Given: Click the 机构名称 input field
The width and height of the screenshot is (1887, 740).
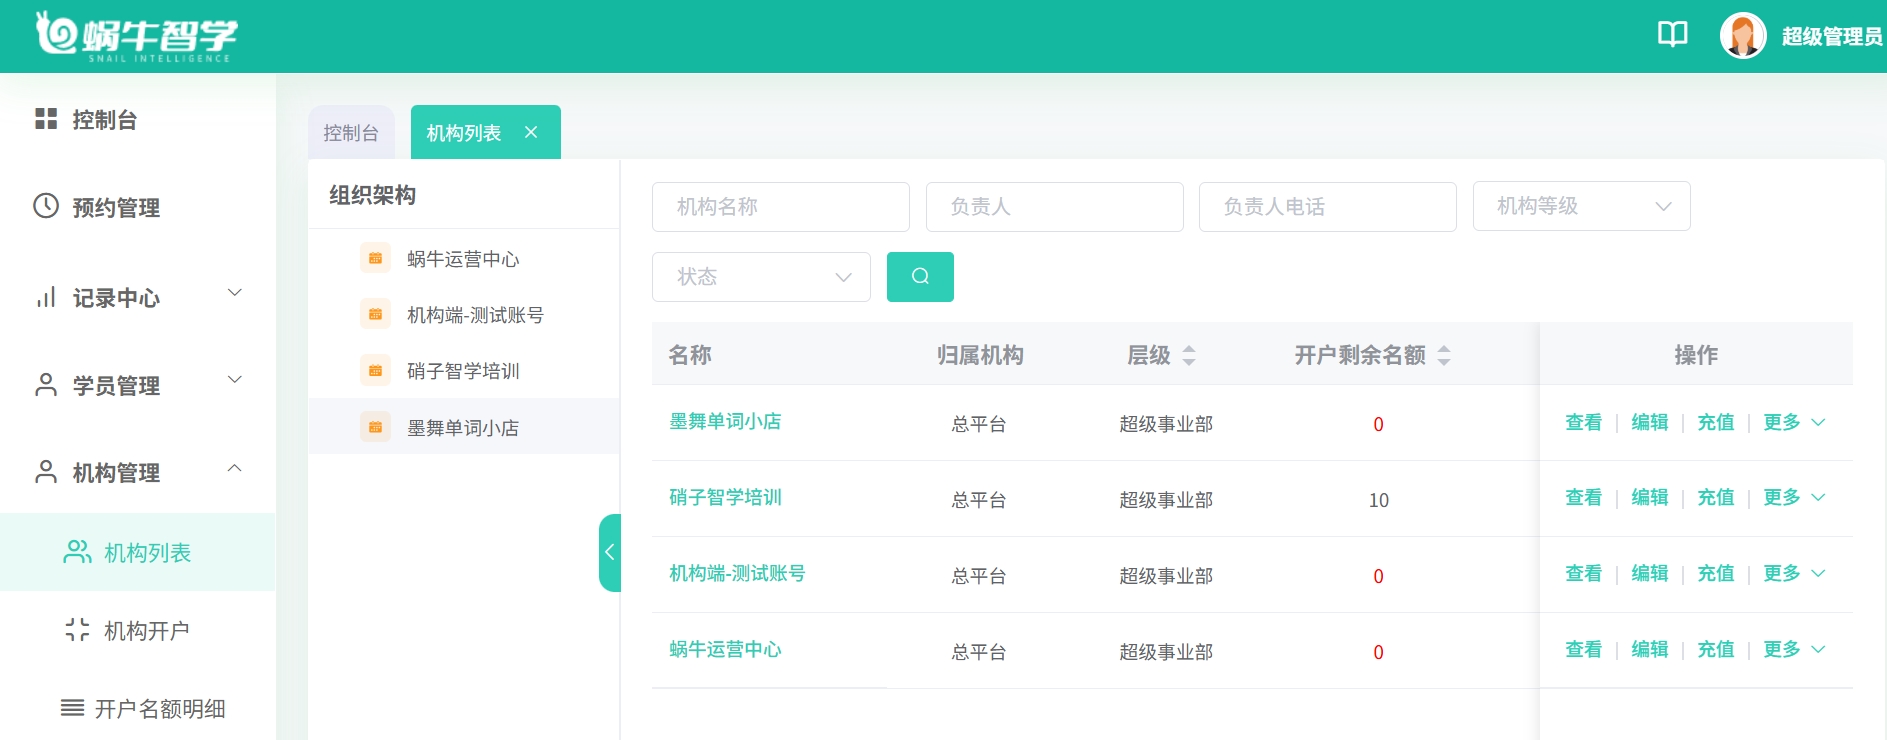Looking at the screenshot, I should click(x=781, y=207).
